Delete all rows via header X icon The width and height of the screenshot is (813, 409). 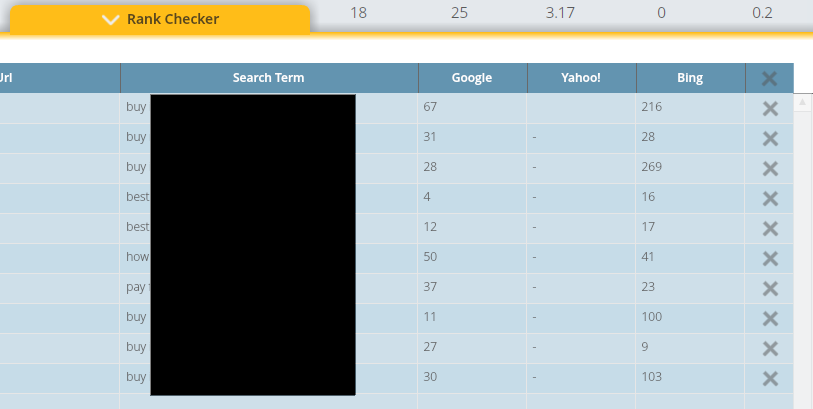tap(769, 78)
